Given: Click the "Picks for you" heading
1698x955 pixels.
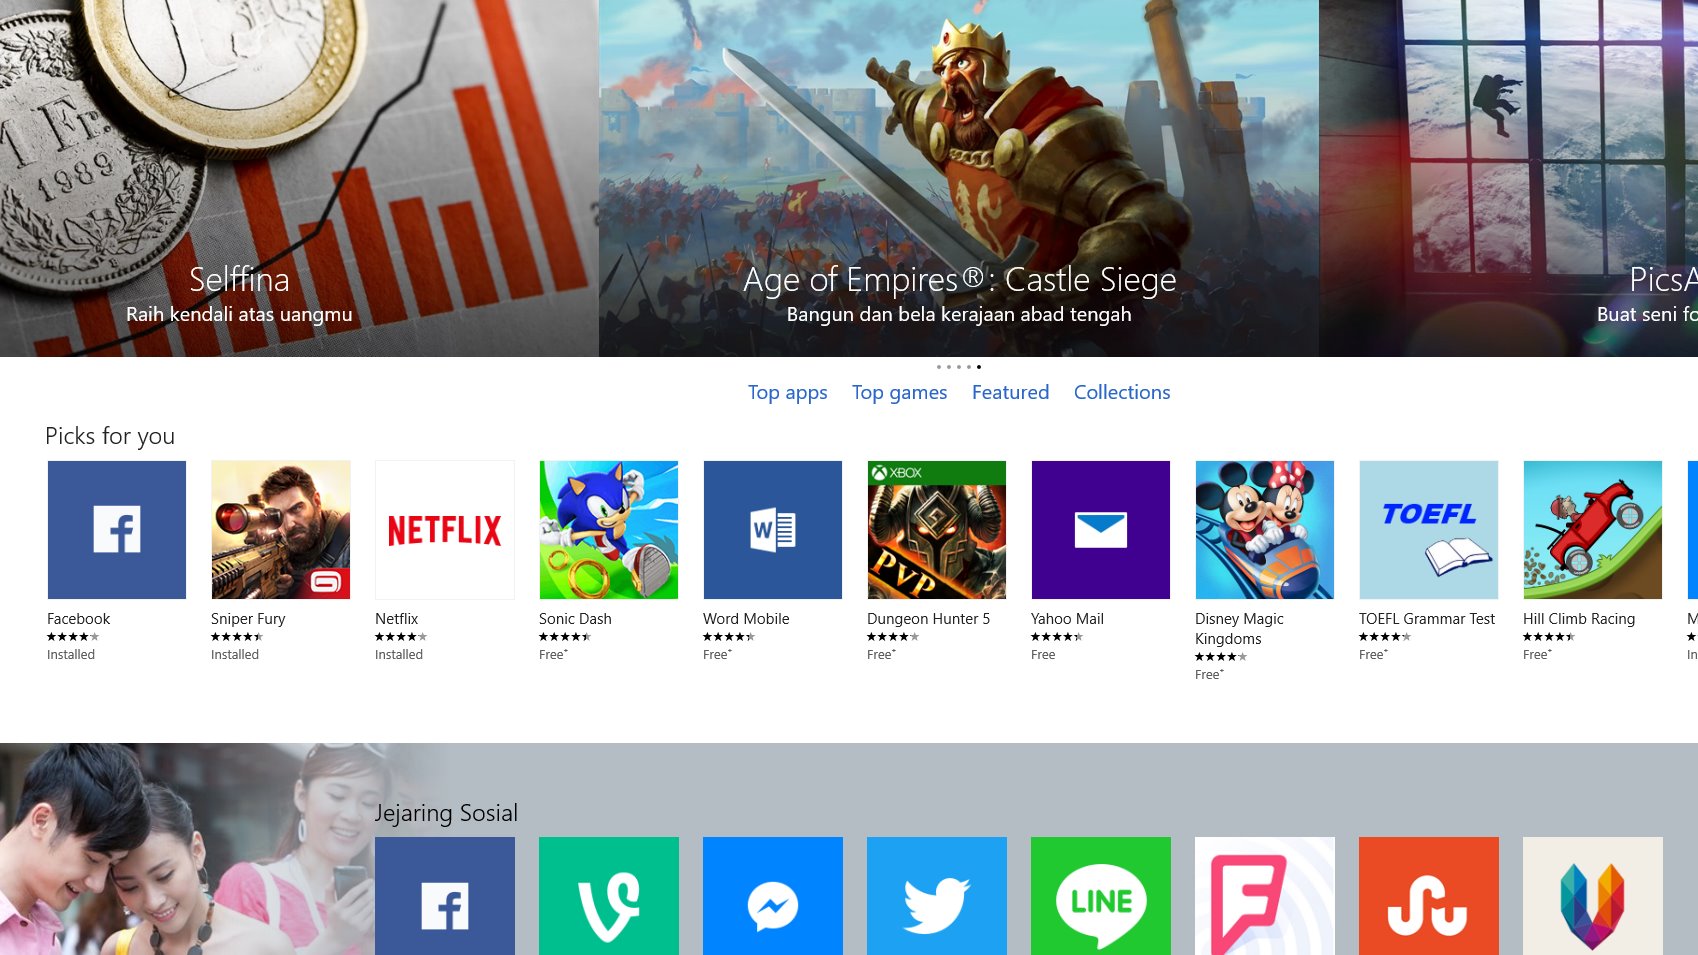Looking at the screenshot, I should coord(110,436).
